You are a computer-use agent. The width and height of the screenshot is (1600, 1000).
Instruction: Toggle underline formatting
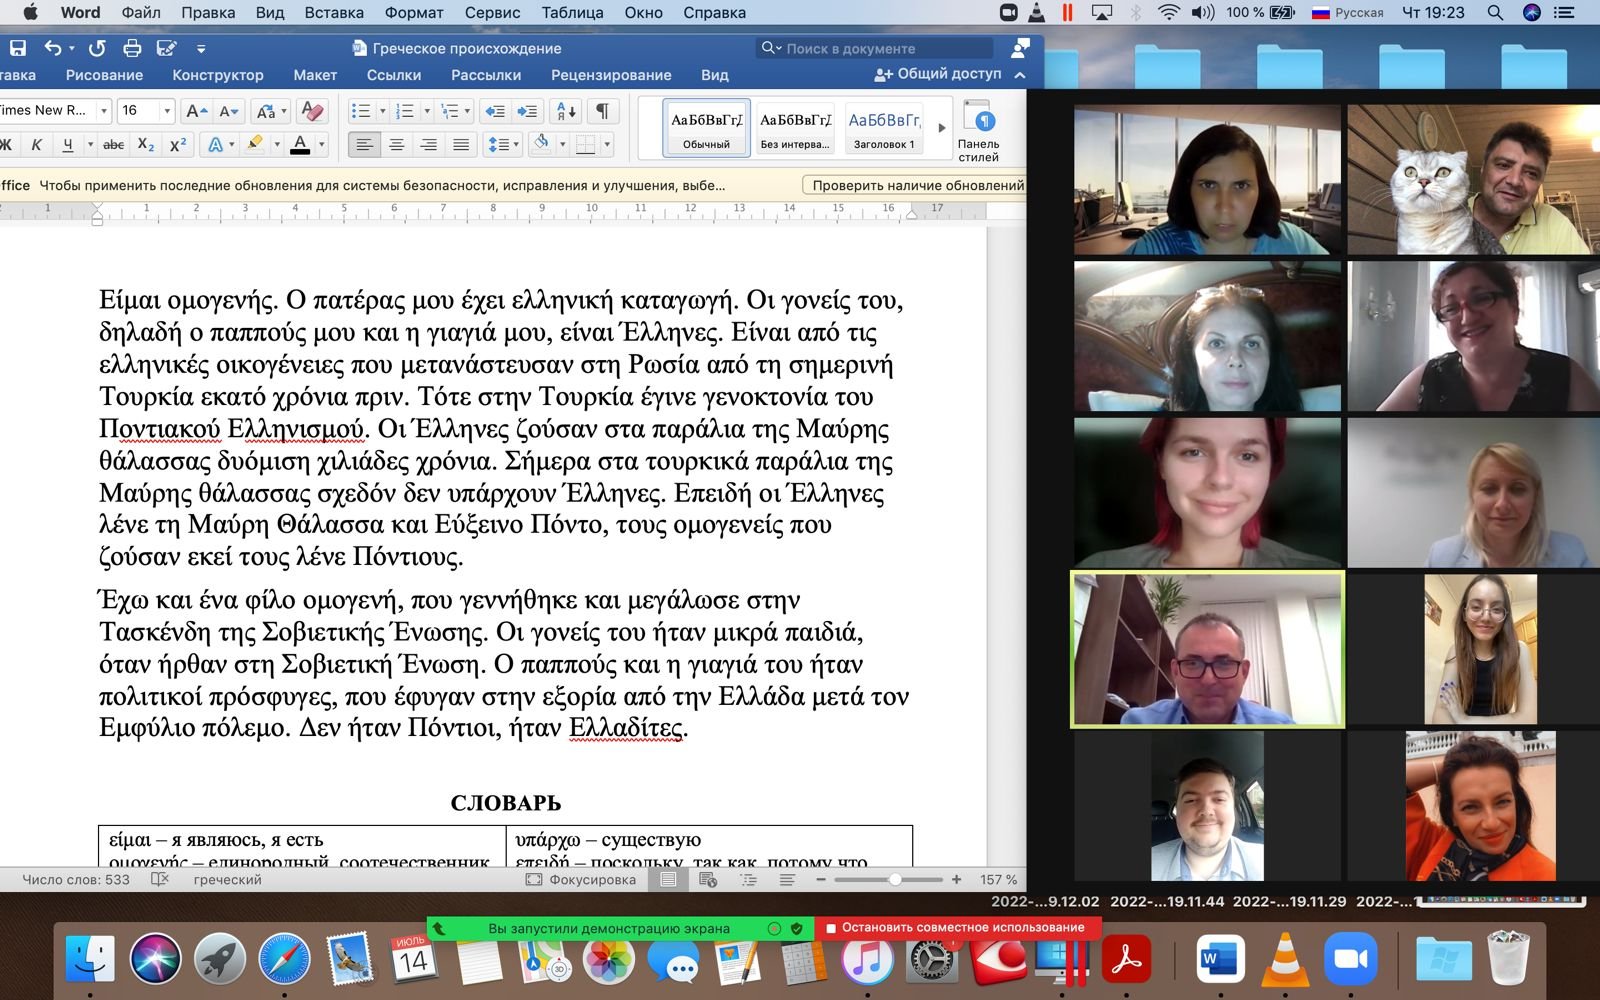(67, 145)
